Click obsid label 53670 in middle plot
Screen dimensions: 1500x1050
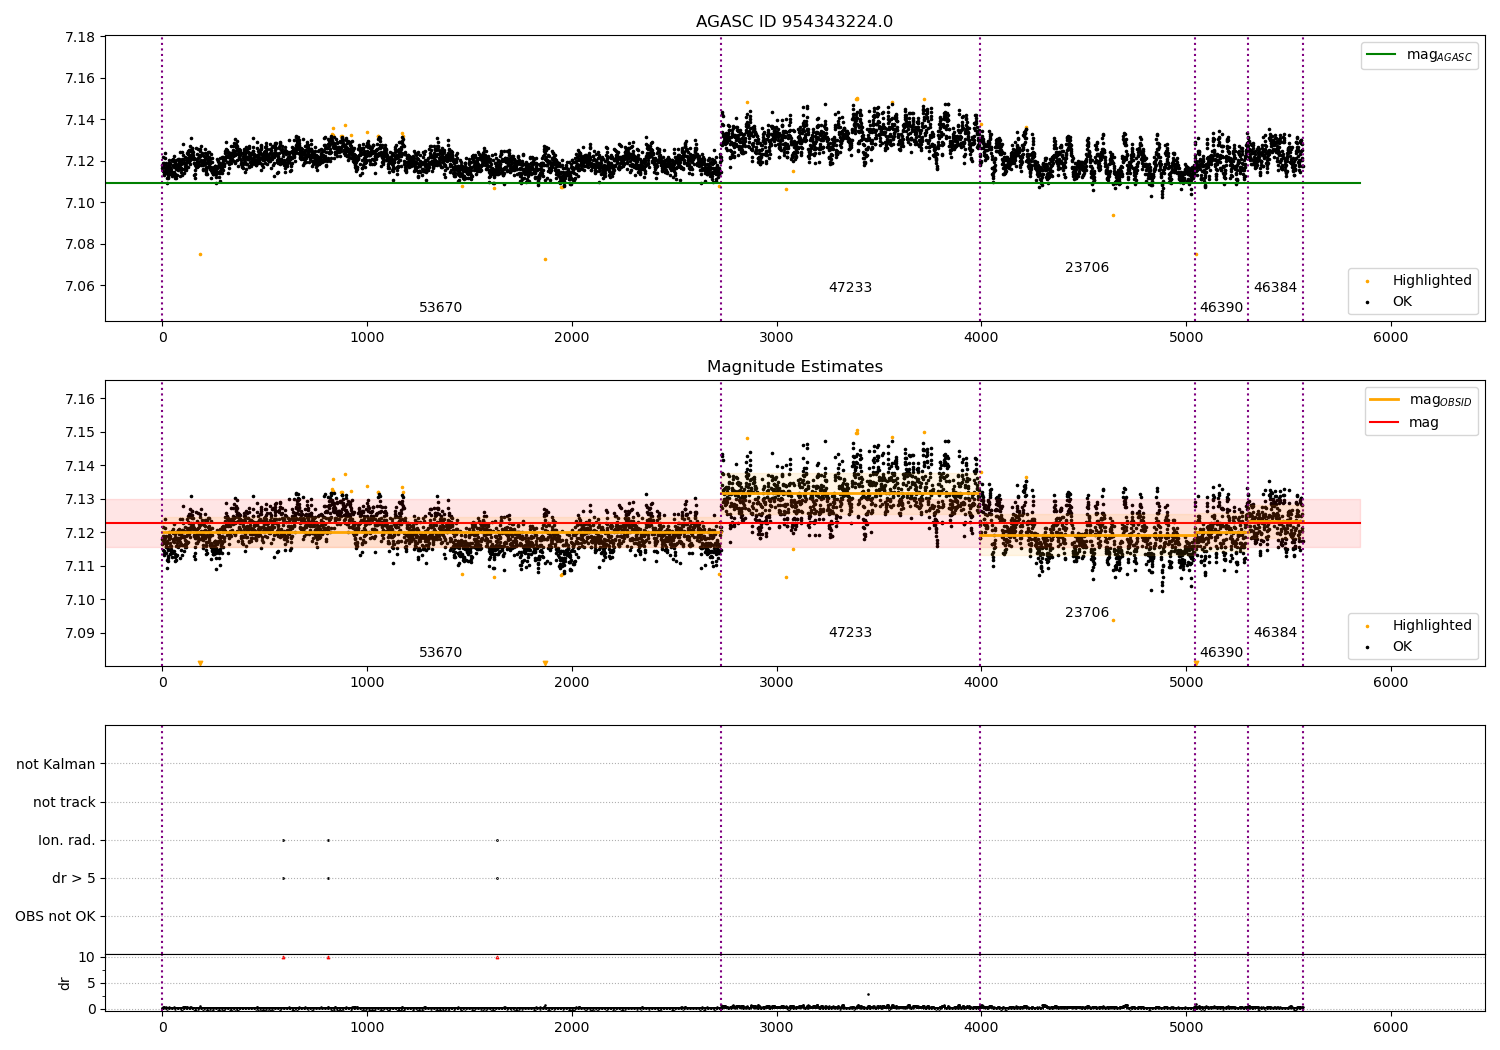point(440,653)
